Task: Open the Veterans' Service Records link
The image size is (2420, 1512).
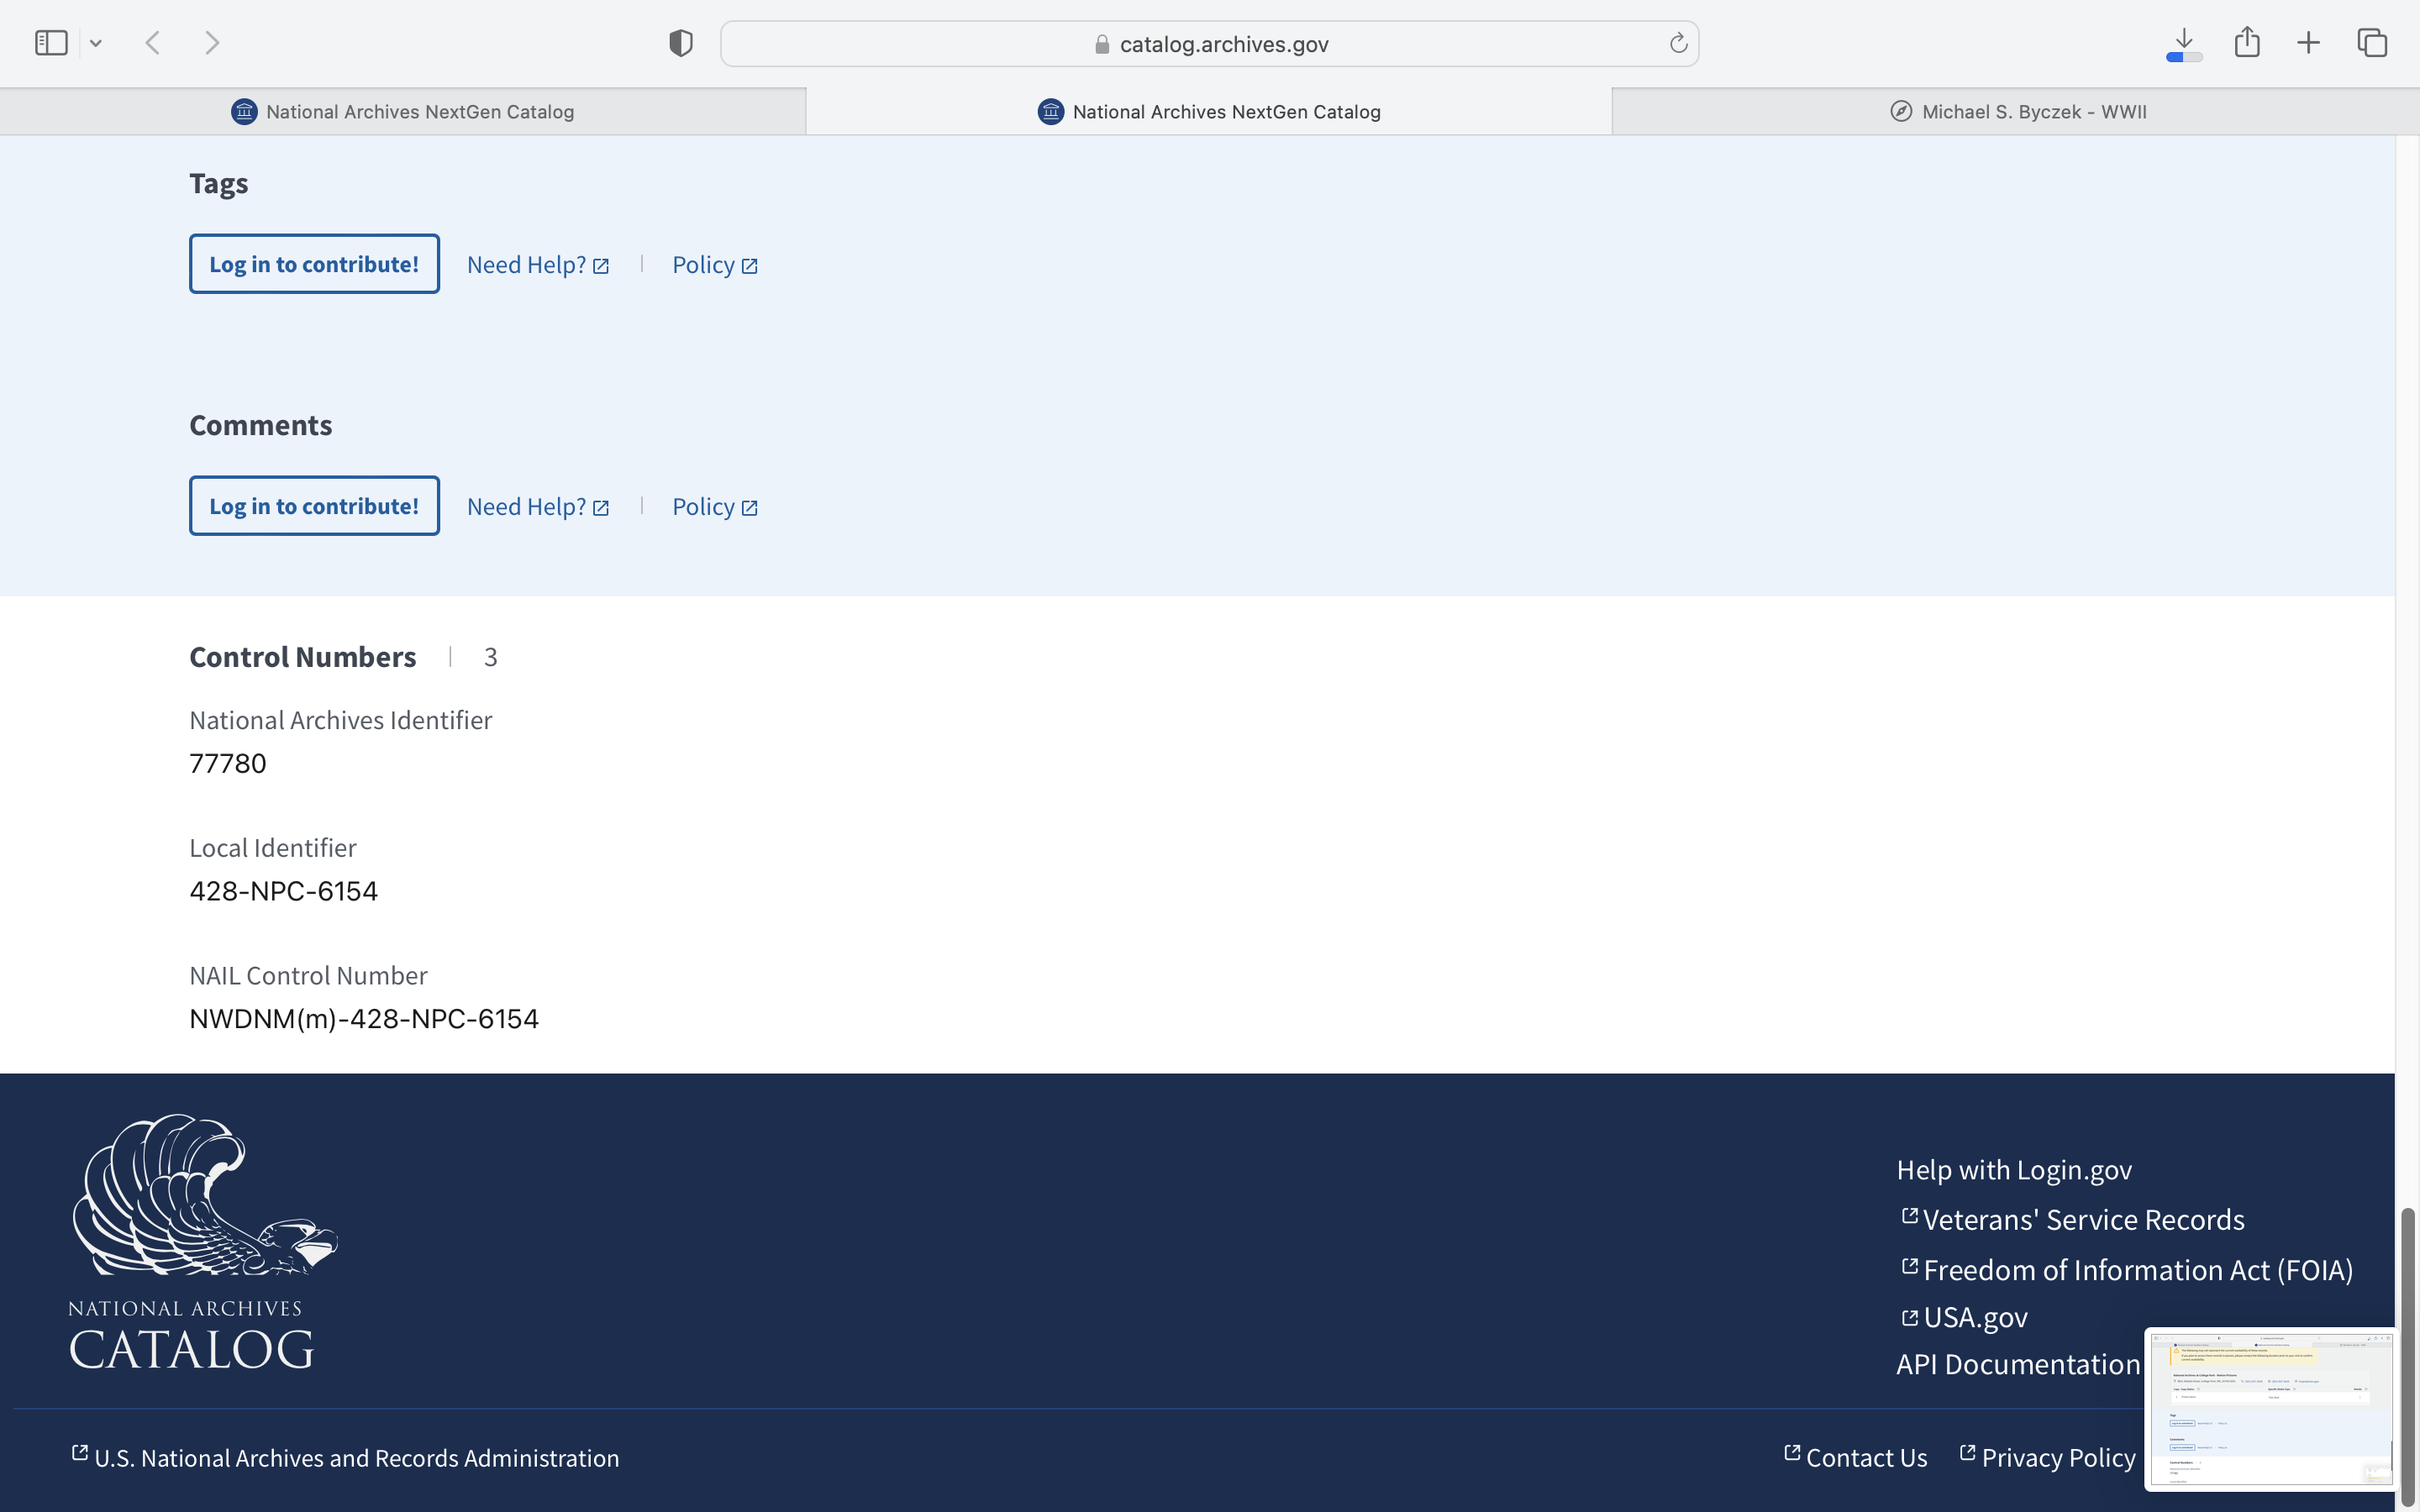Action: click(x=2083, y=1220)
